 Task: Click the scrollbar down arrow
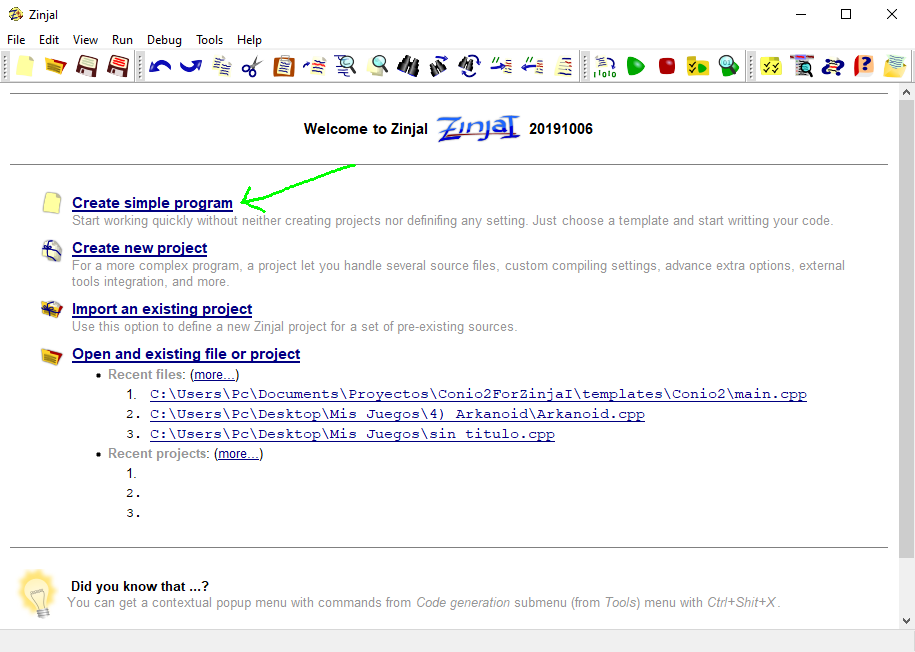pyautogui.click(x=906, y=621)
